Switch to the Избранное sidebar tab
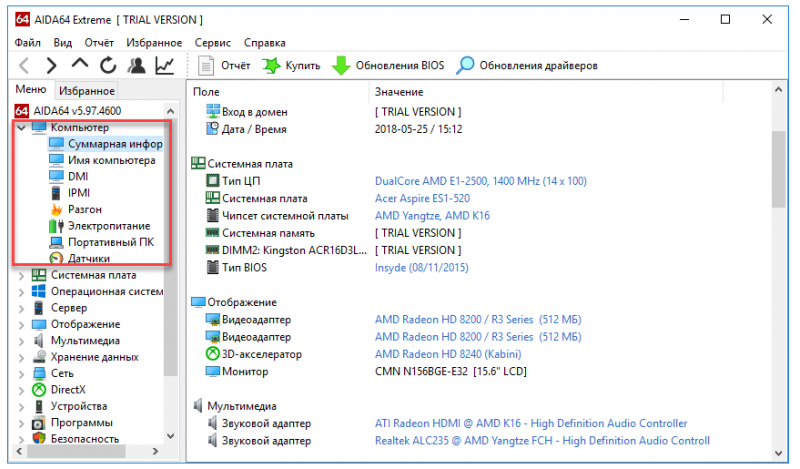Image resolution: width=800 pixels, height=469 pixels. pos(87,91)
